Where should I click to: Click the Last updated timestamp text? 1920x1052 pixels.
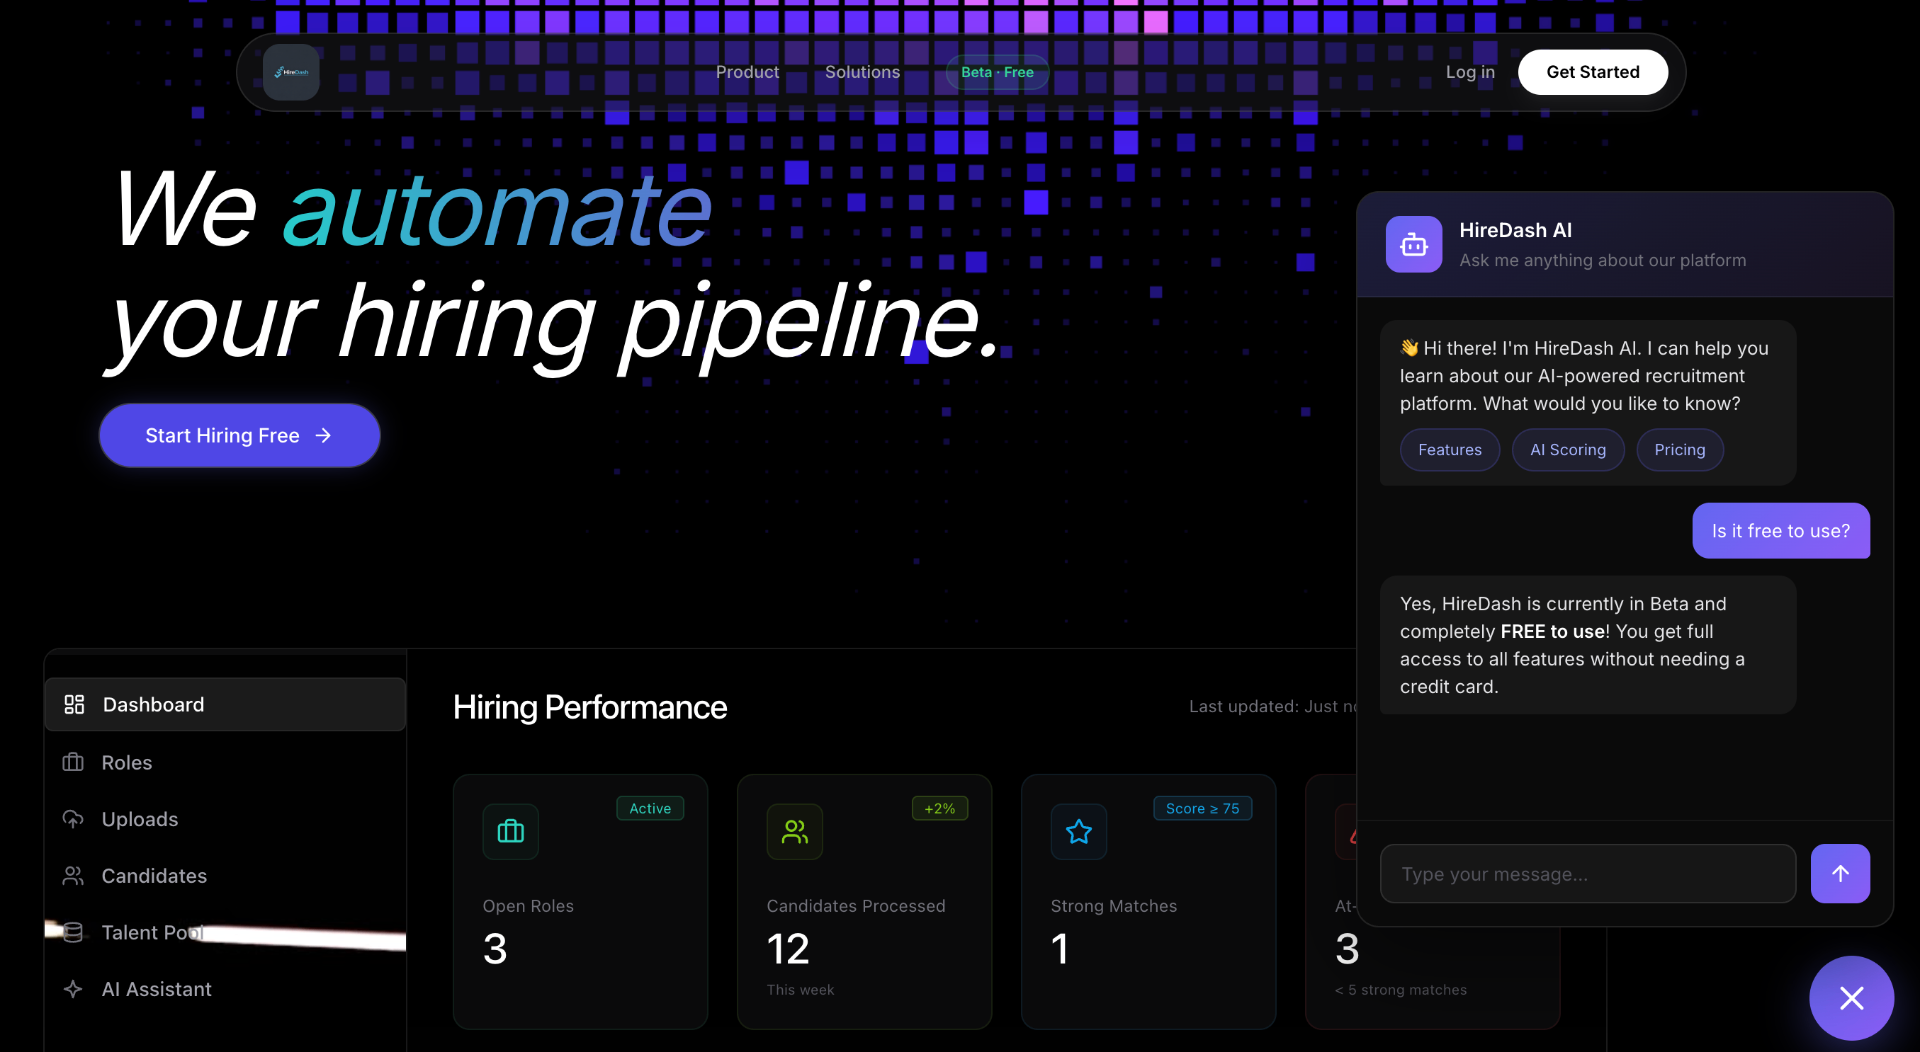[1273, 706]
